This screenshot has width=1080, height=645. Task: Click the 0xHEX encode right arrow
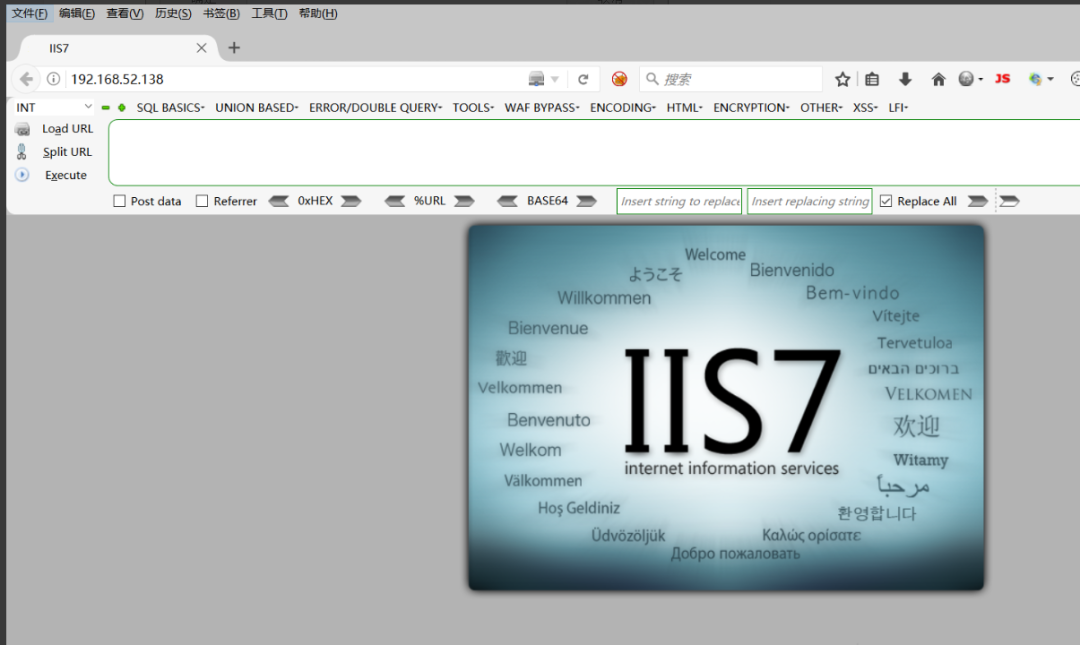pyautogui.click(x=350, y=201)
